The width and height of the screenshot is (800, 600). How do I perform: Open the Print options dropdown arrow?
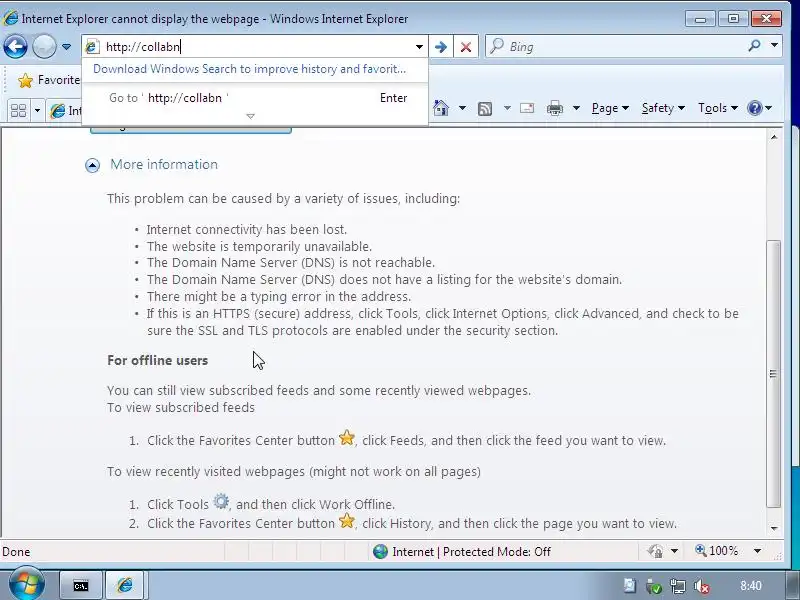(576, 108)
